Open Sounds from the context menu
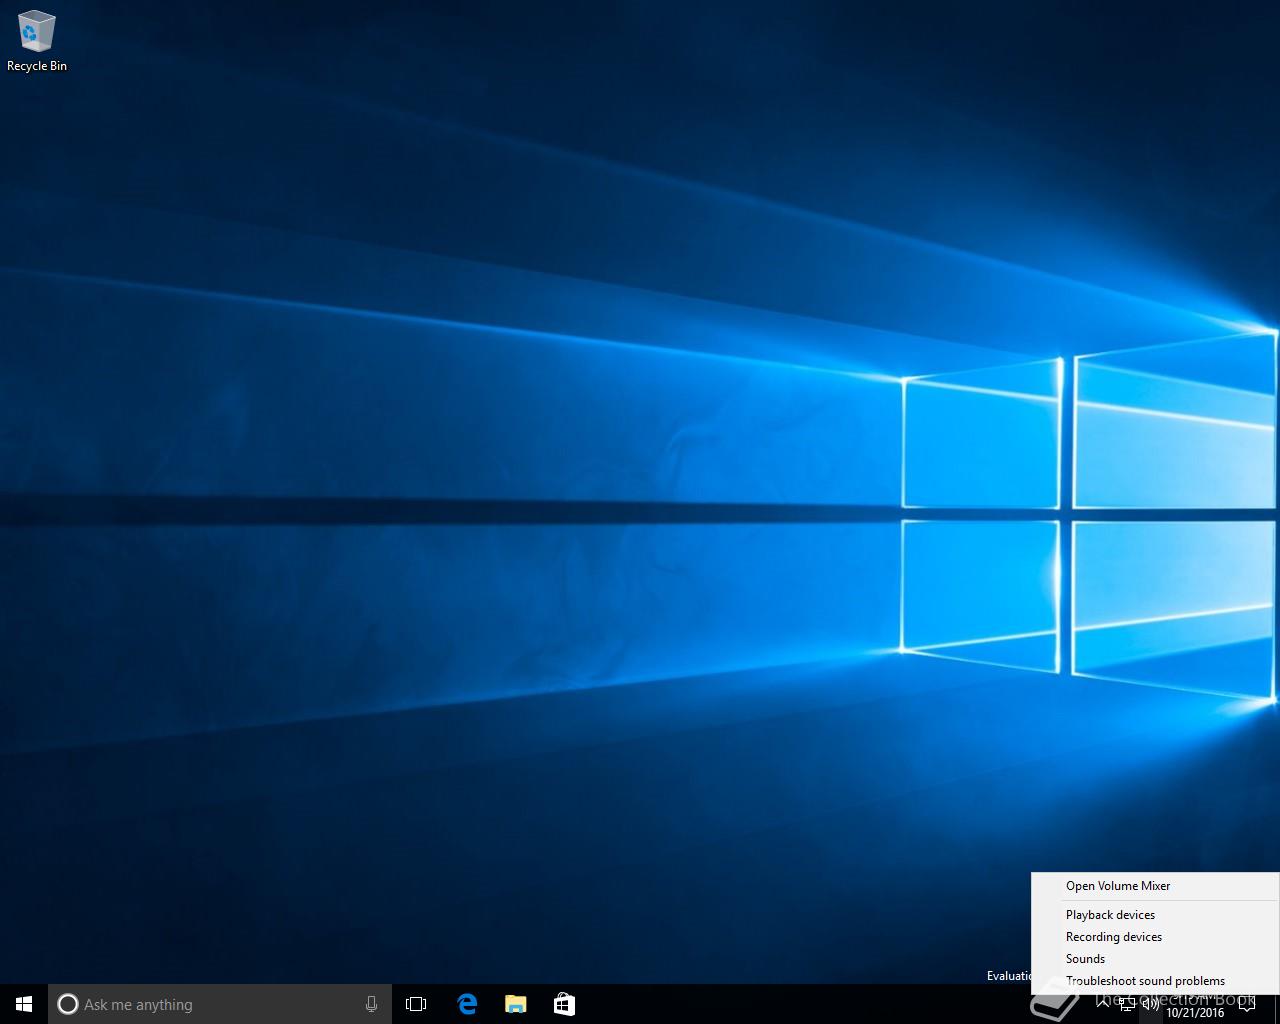This screenshot has height=1024, width=1280. click(1085, 959)
